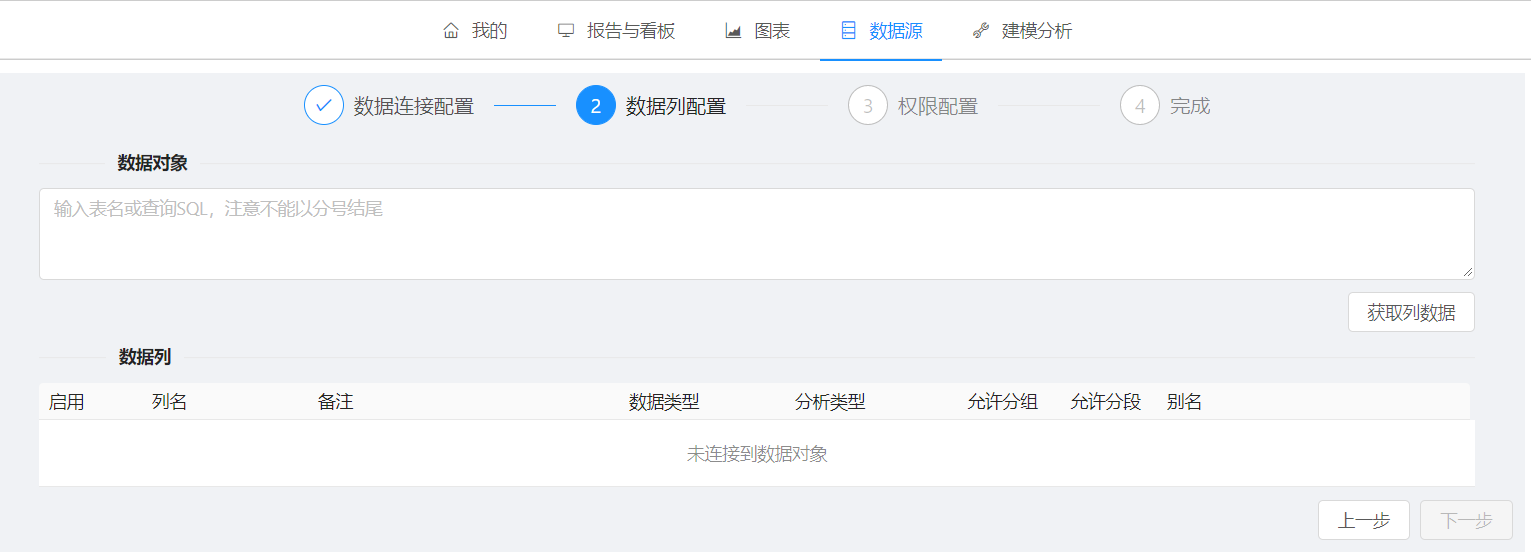Click the resize handle of the SQL textarea
This screenshot has height=557, width=1531.
pyautogui.click(x=1467, y=272)
